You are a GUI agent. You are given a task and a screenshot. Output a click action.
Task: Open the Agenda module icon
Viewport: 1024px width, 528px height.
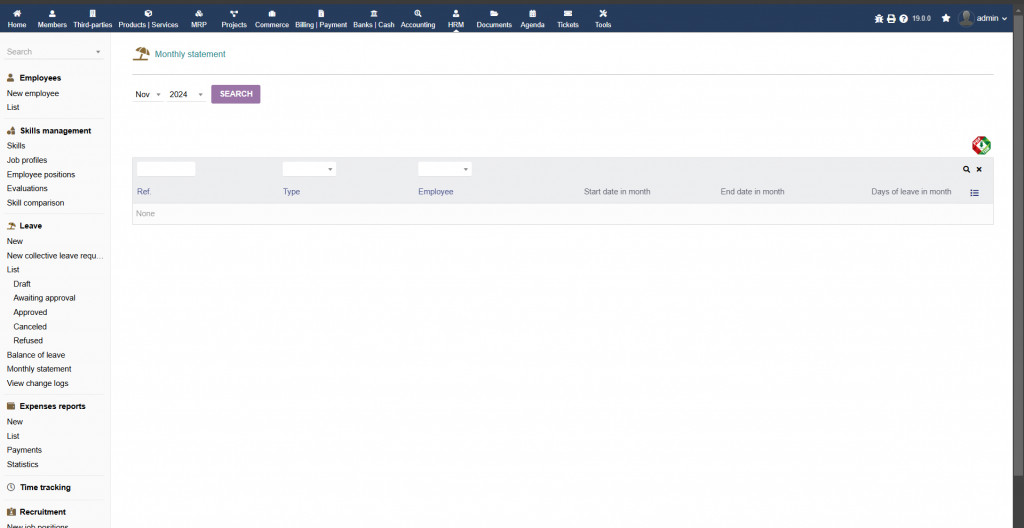(x=532, y=13)
